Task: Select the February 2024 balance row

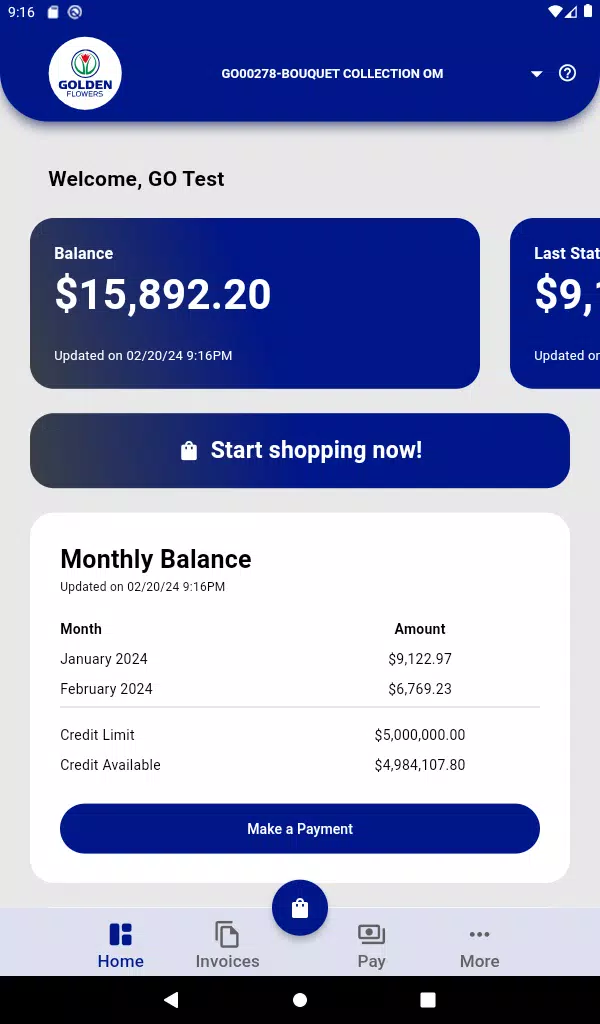Action: point(300,689)
